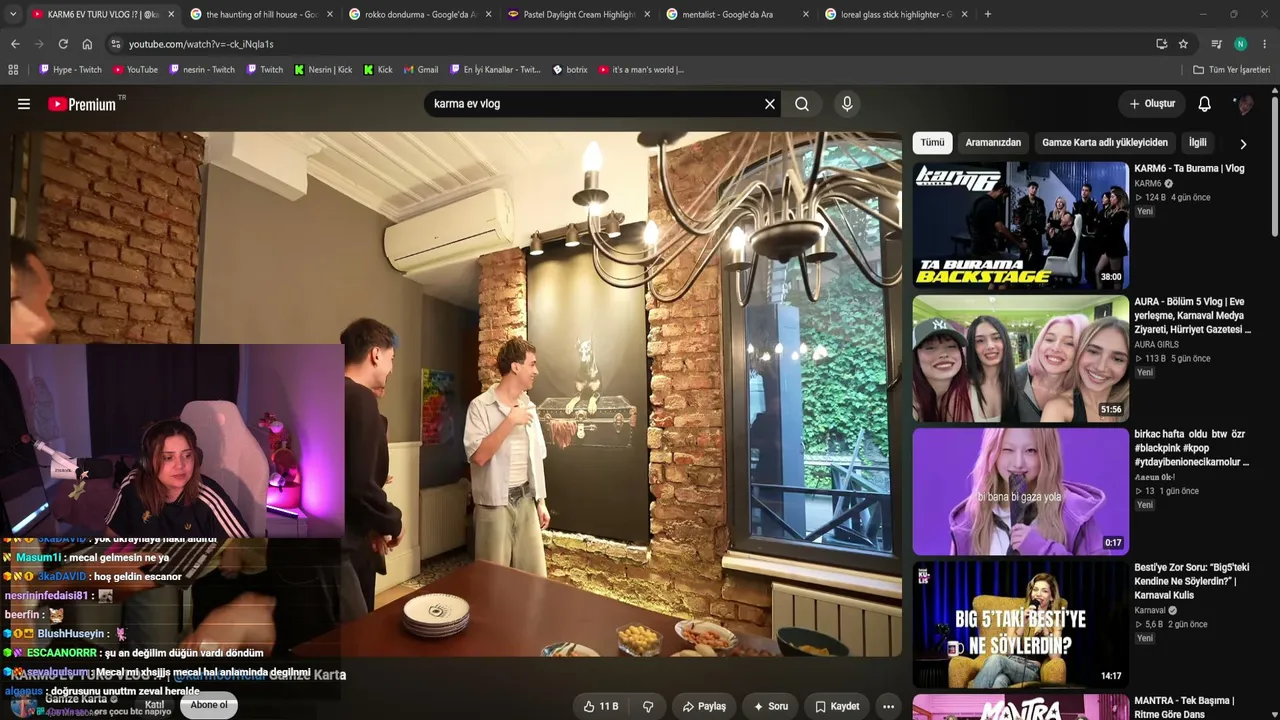Open 'TA BURAMA BACKSTAGE' video thumbnail

click(x=1020, y=225)
